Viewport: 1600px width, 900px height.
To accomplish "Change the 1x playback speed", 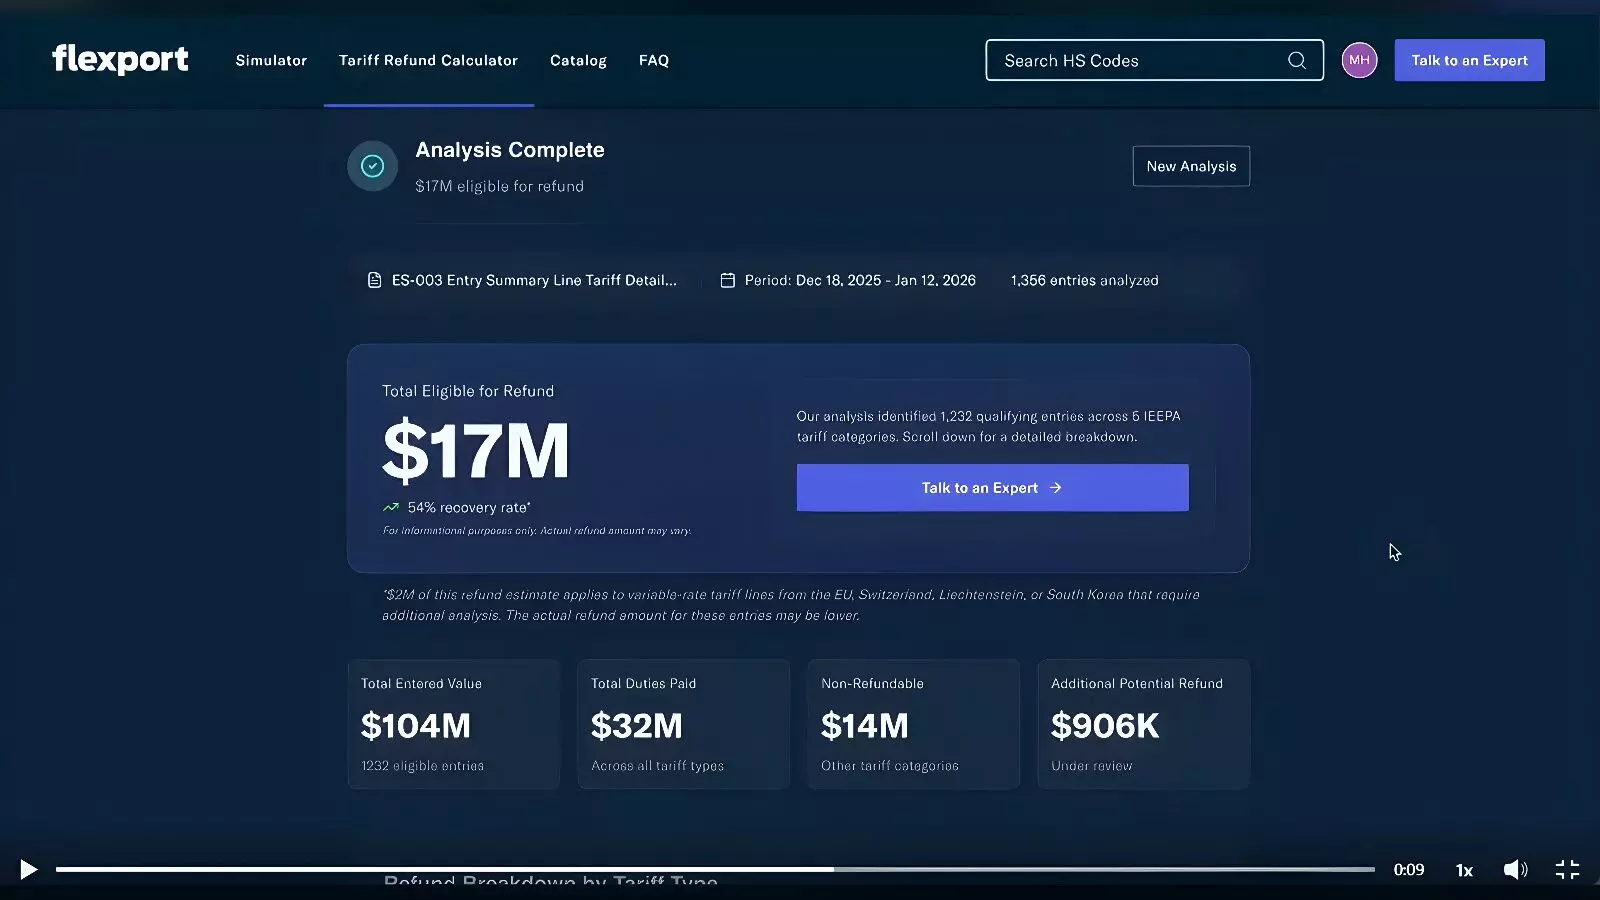I will point(1464,870).
